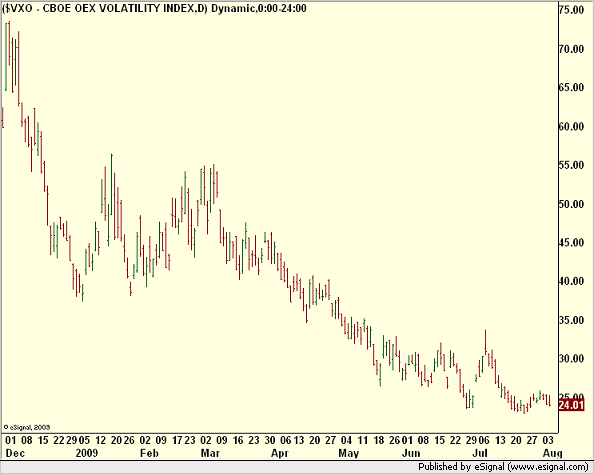Click the 01 date label above Dec
This screenshot has height=474, width=594.
coord(11,440)
